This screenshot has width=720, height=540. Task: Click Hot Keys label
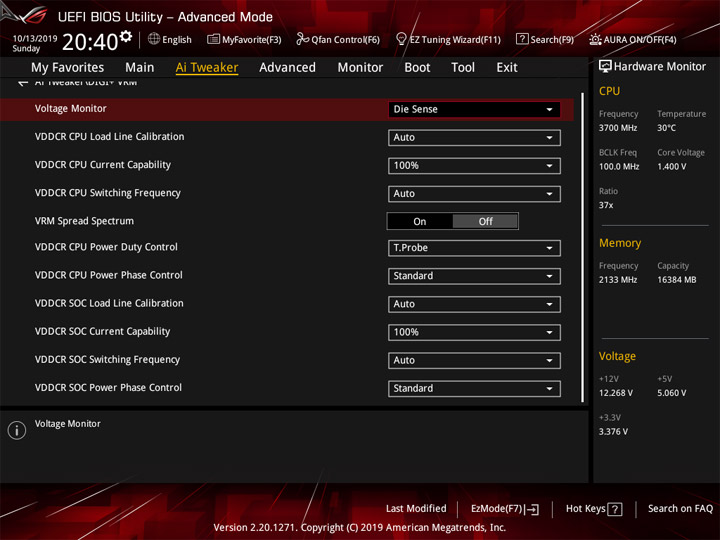[585, 509]
